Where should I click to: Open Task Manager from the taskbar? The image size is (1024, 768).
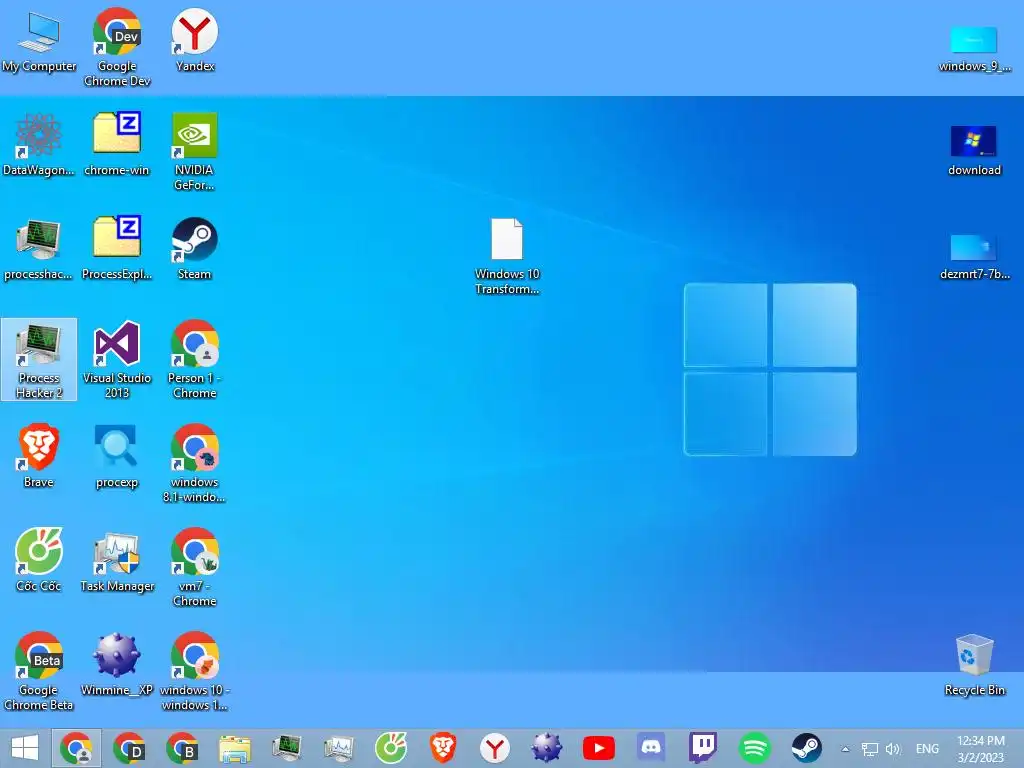(338, 748)
